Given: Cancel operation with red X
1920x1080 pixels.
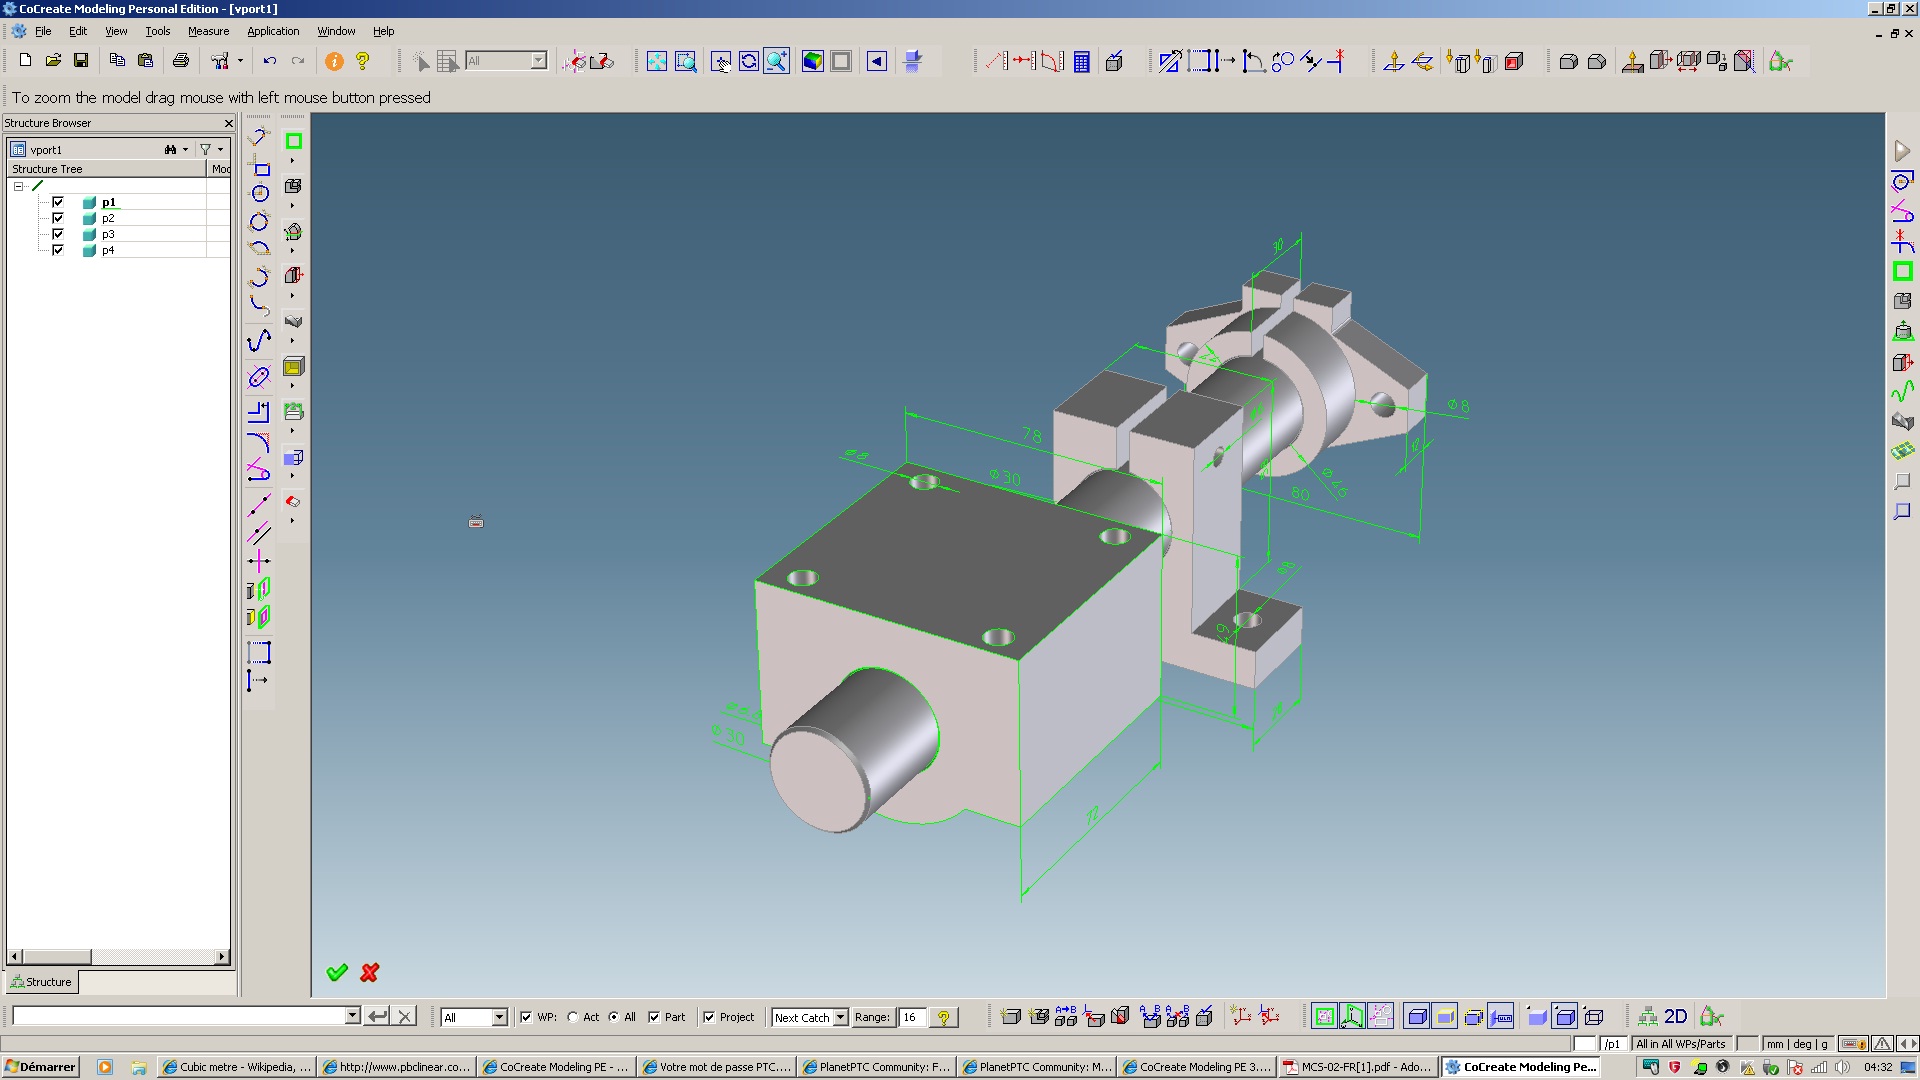Looking at the screenshot, I should pyautogui.click(x=370, y=972).
